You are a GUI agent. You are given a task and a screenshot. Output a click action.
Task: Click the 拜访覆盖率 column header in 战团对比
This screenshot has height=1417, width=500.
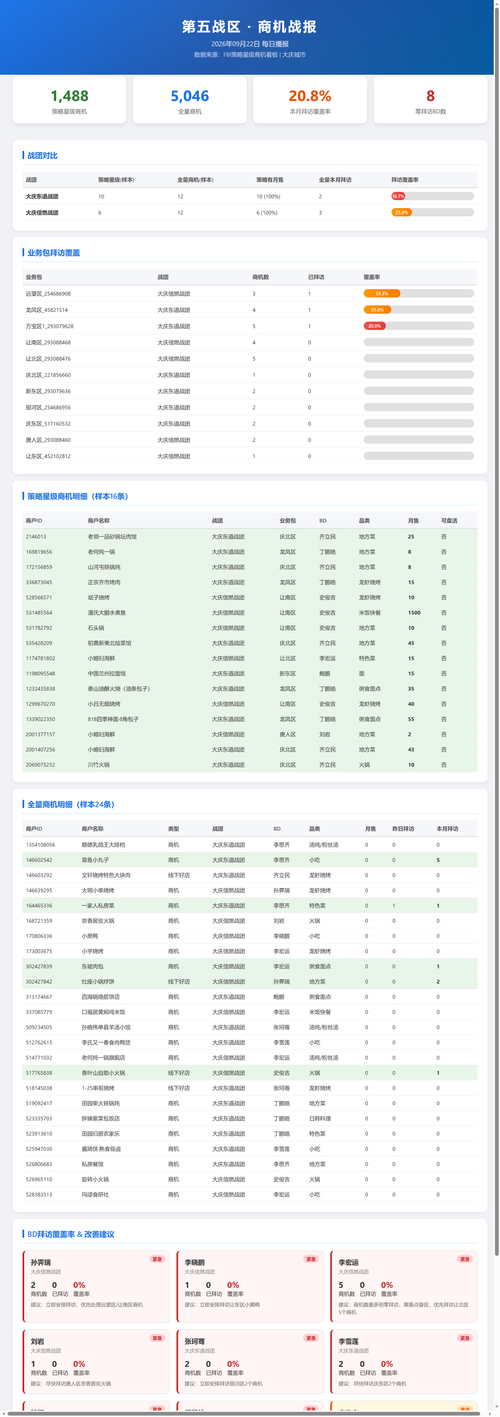pos(406,179)
